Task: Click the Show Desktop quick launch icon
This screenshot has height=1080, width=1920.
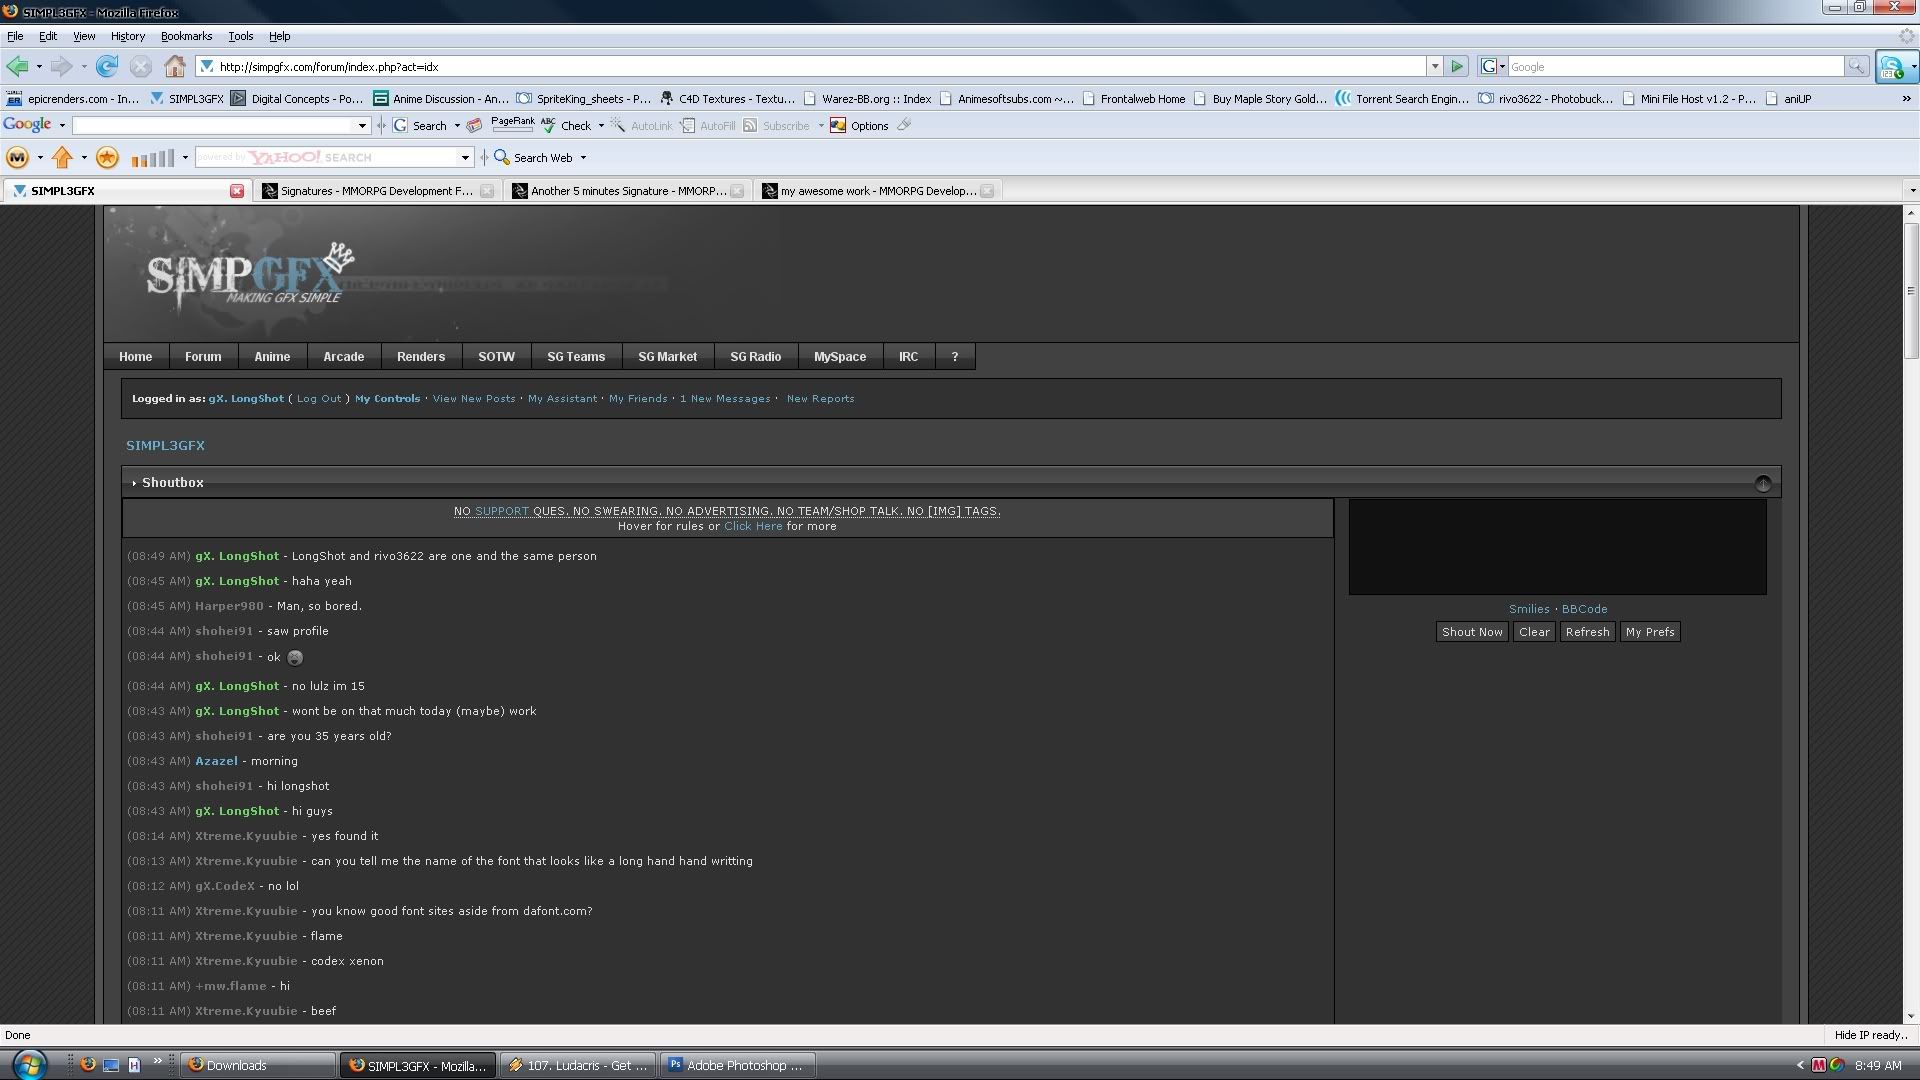Action: 111,1065
